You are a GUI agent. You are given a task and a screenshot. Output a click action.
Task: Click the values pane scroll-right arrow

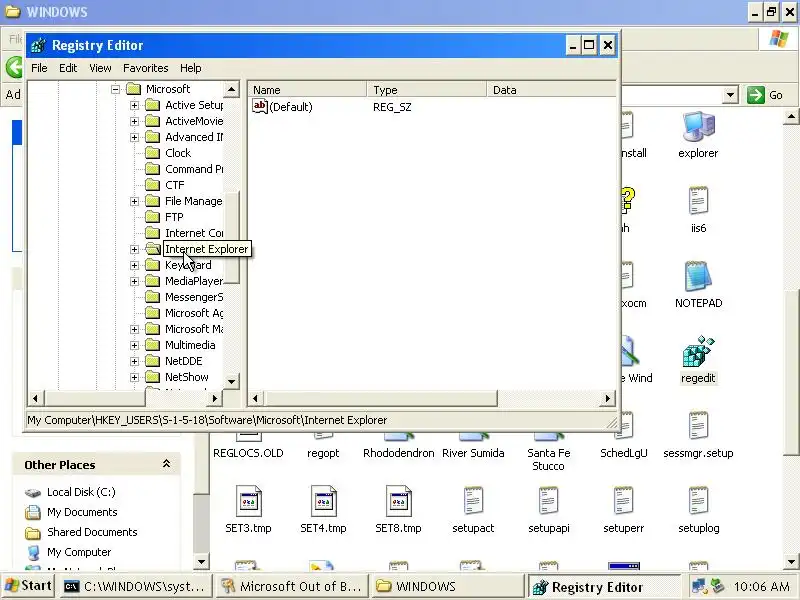pos(607,398)
